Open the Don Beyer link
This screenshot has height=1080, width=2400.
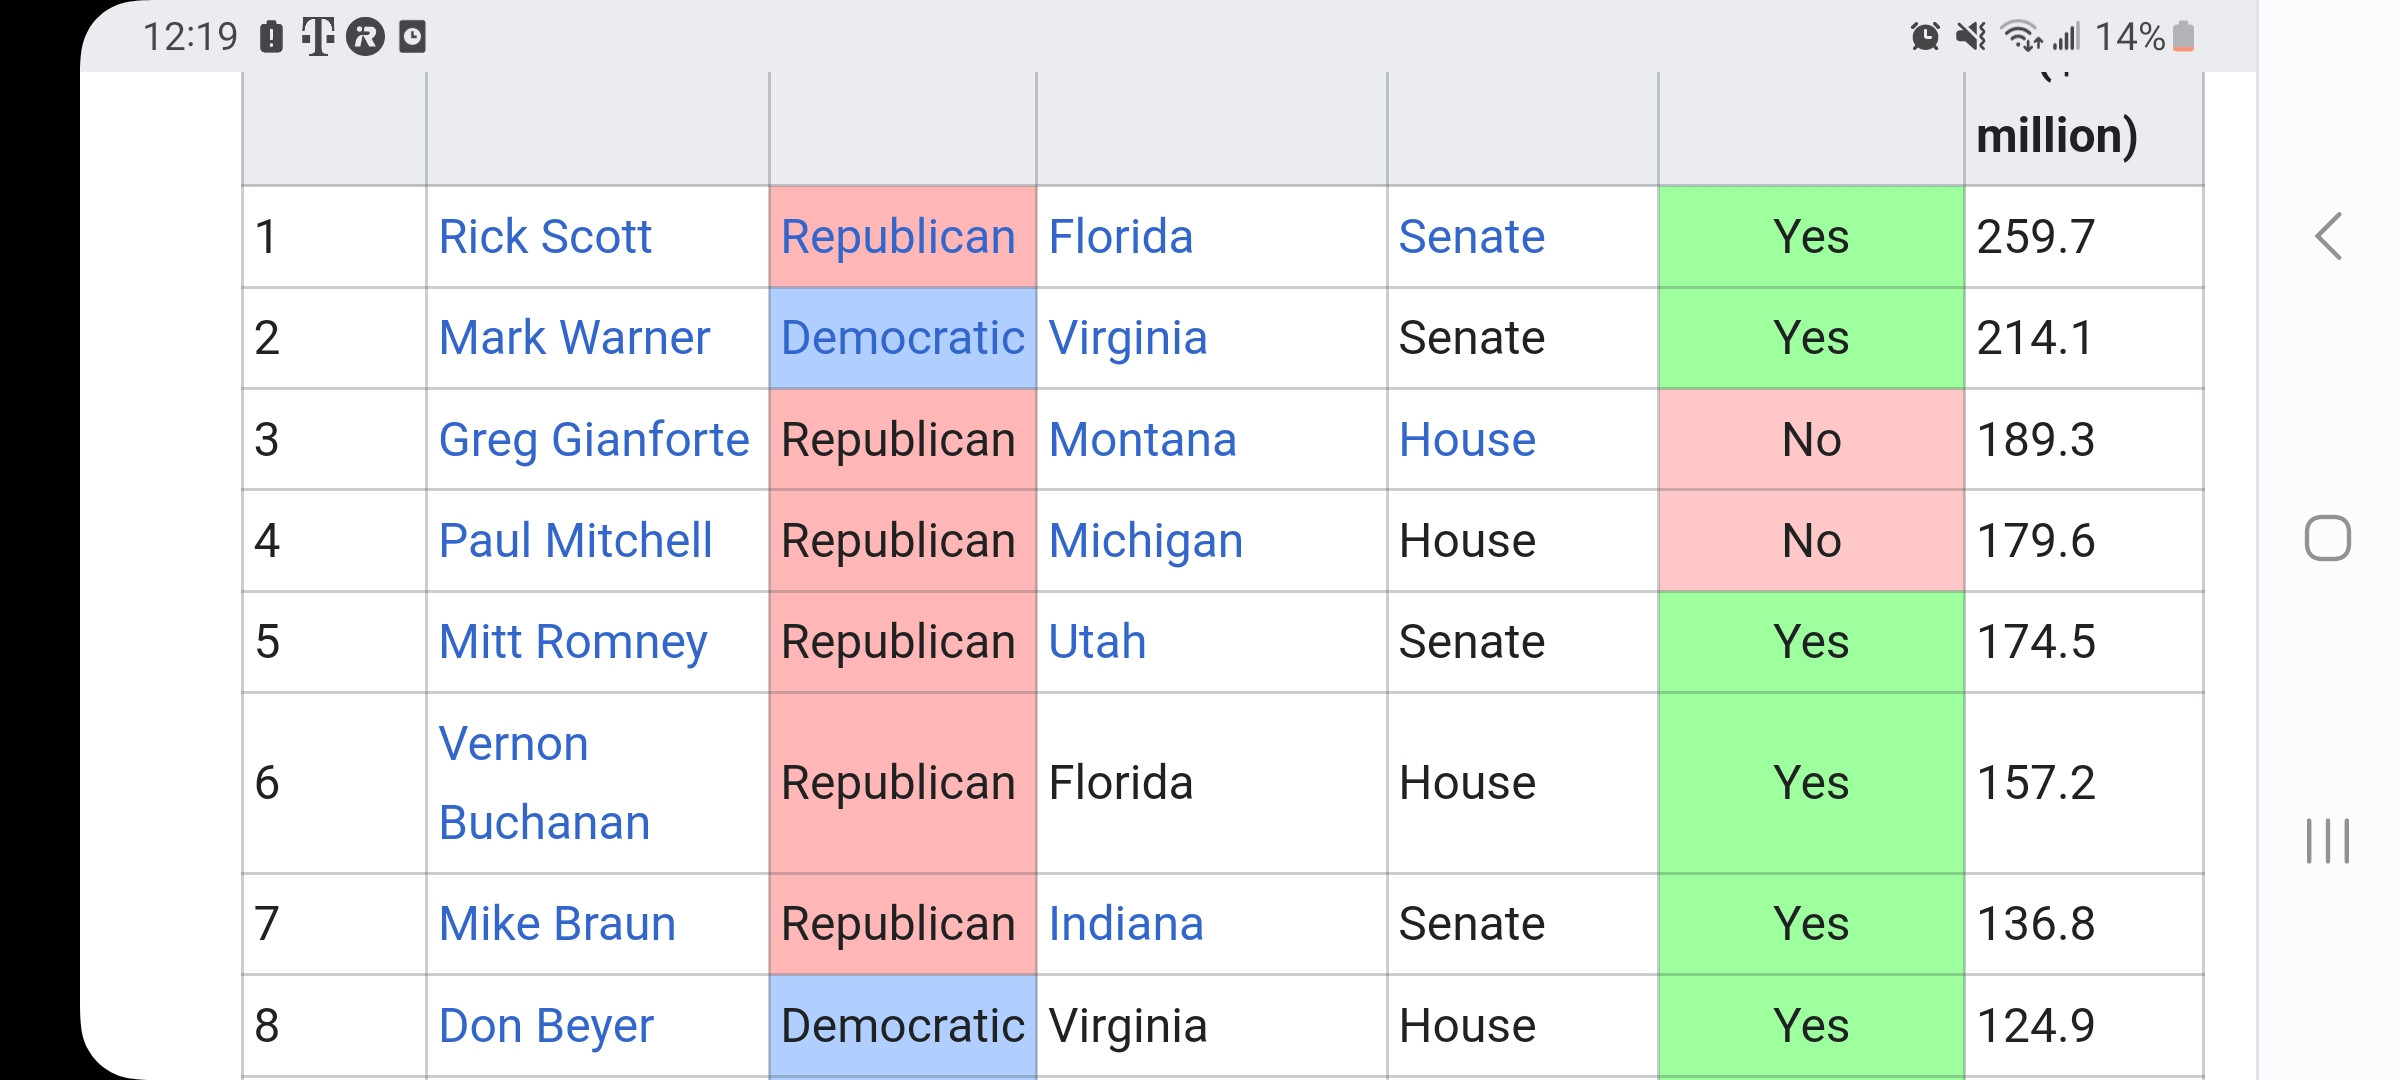click(x=546, y=1026)
